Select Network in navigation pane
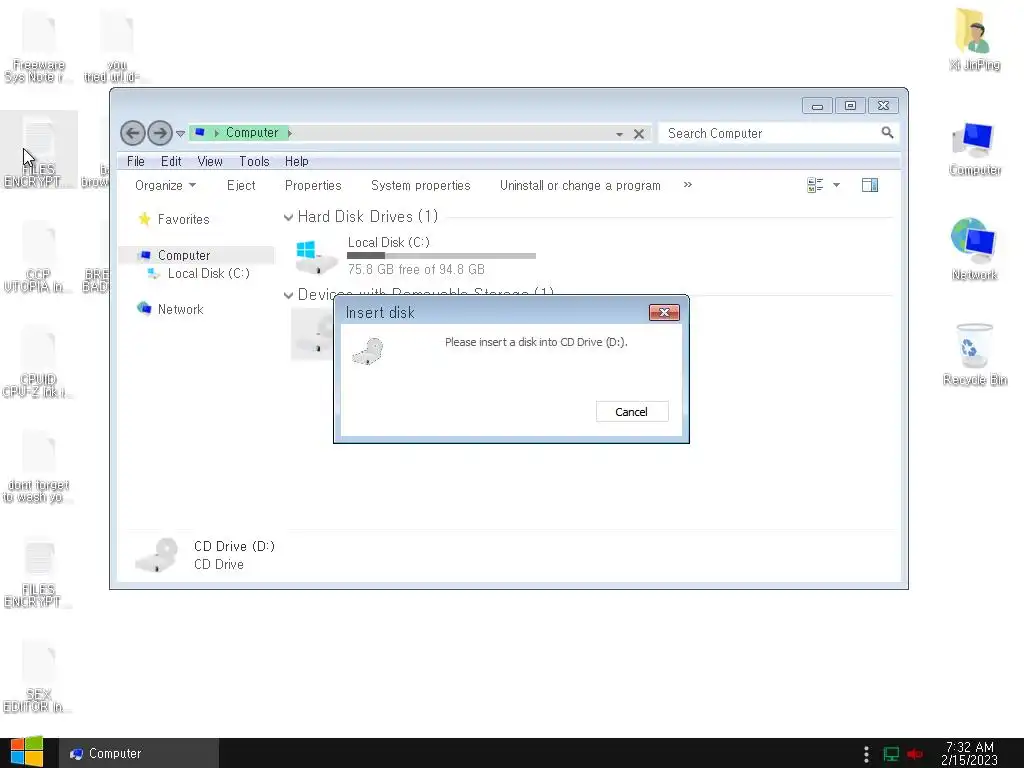 pos(170,309)
